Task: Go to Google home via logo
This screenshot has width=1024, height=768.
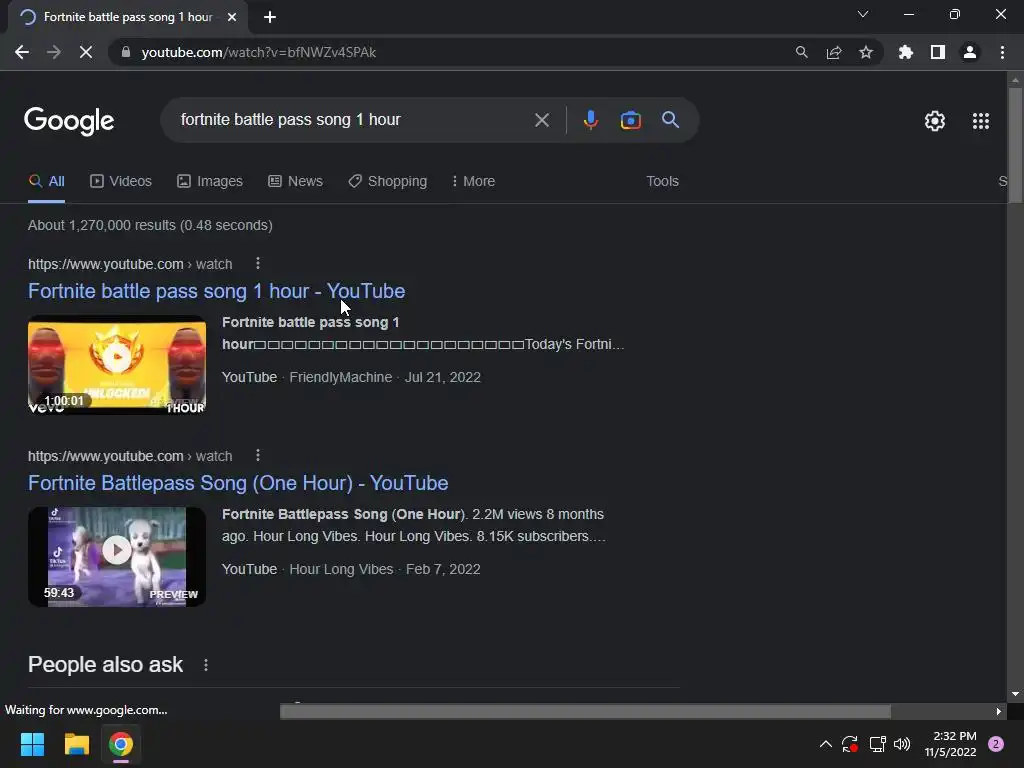Action: tap(69, 121)
